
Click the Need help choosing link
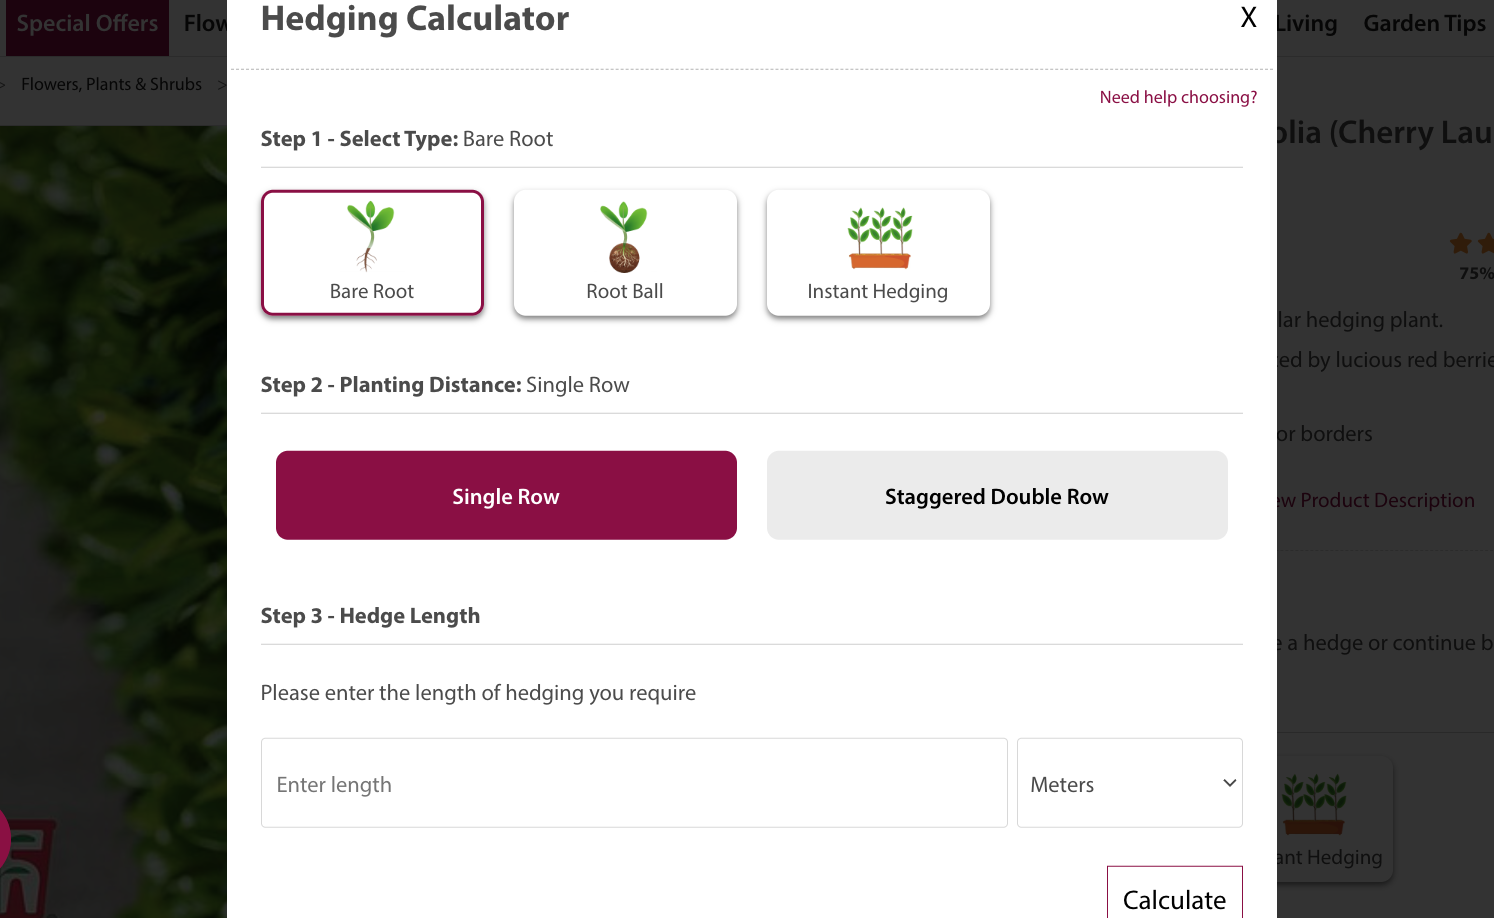click(1178, 96)
